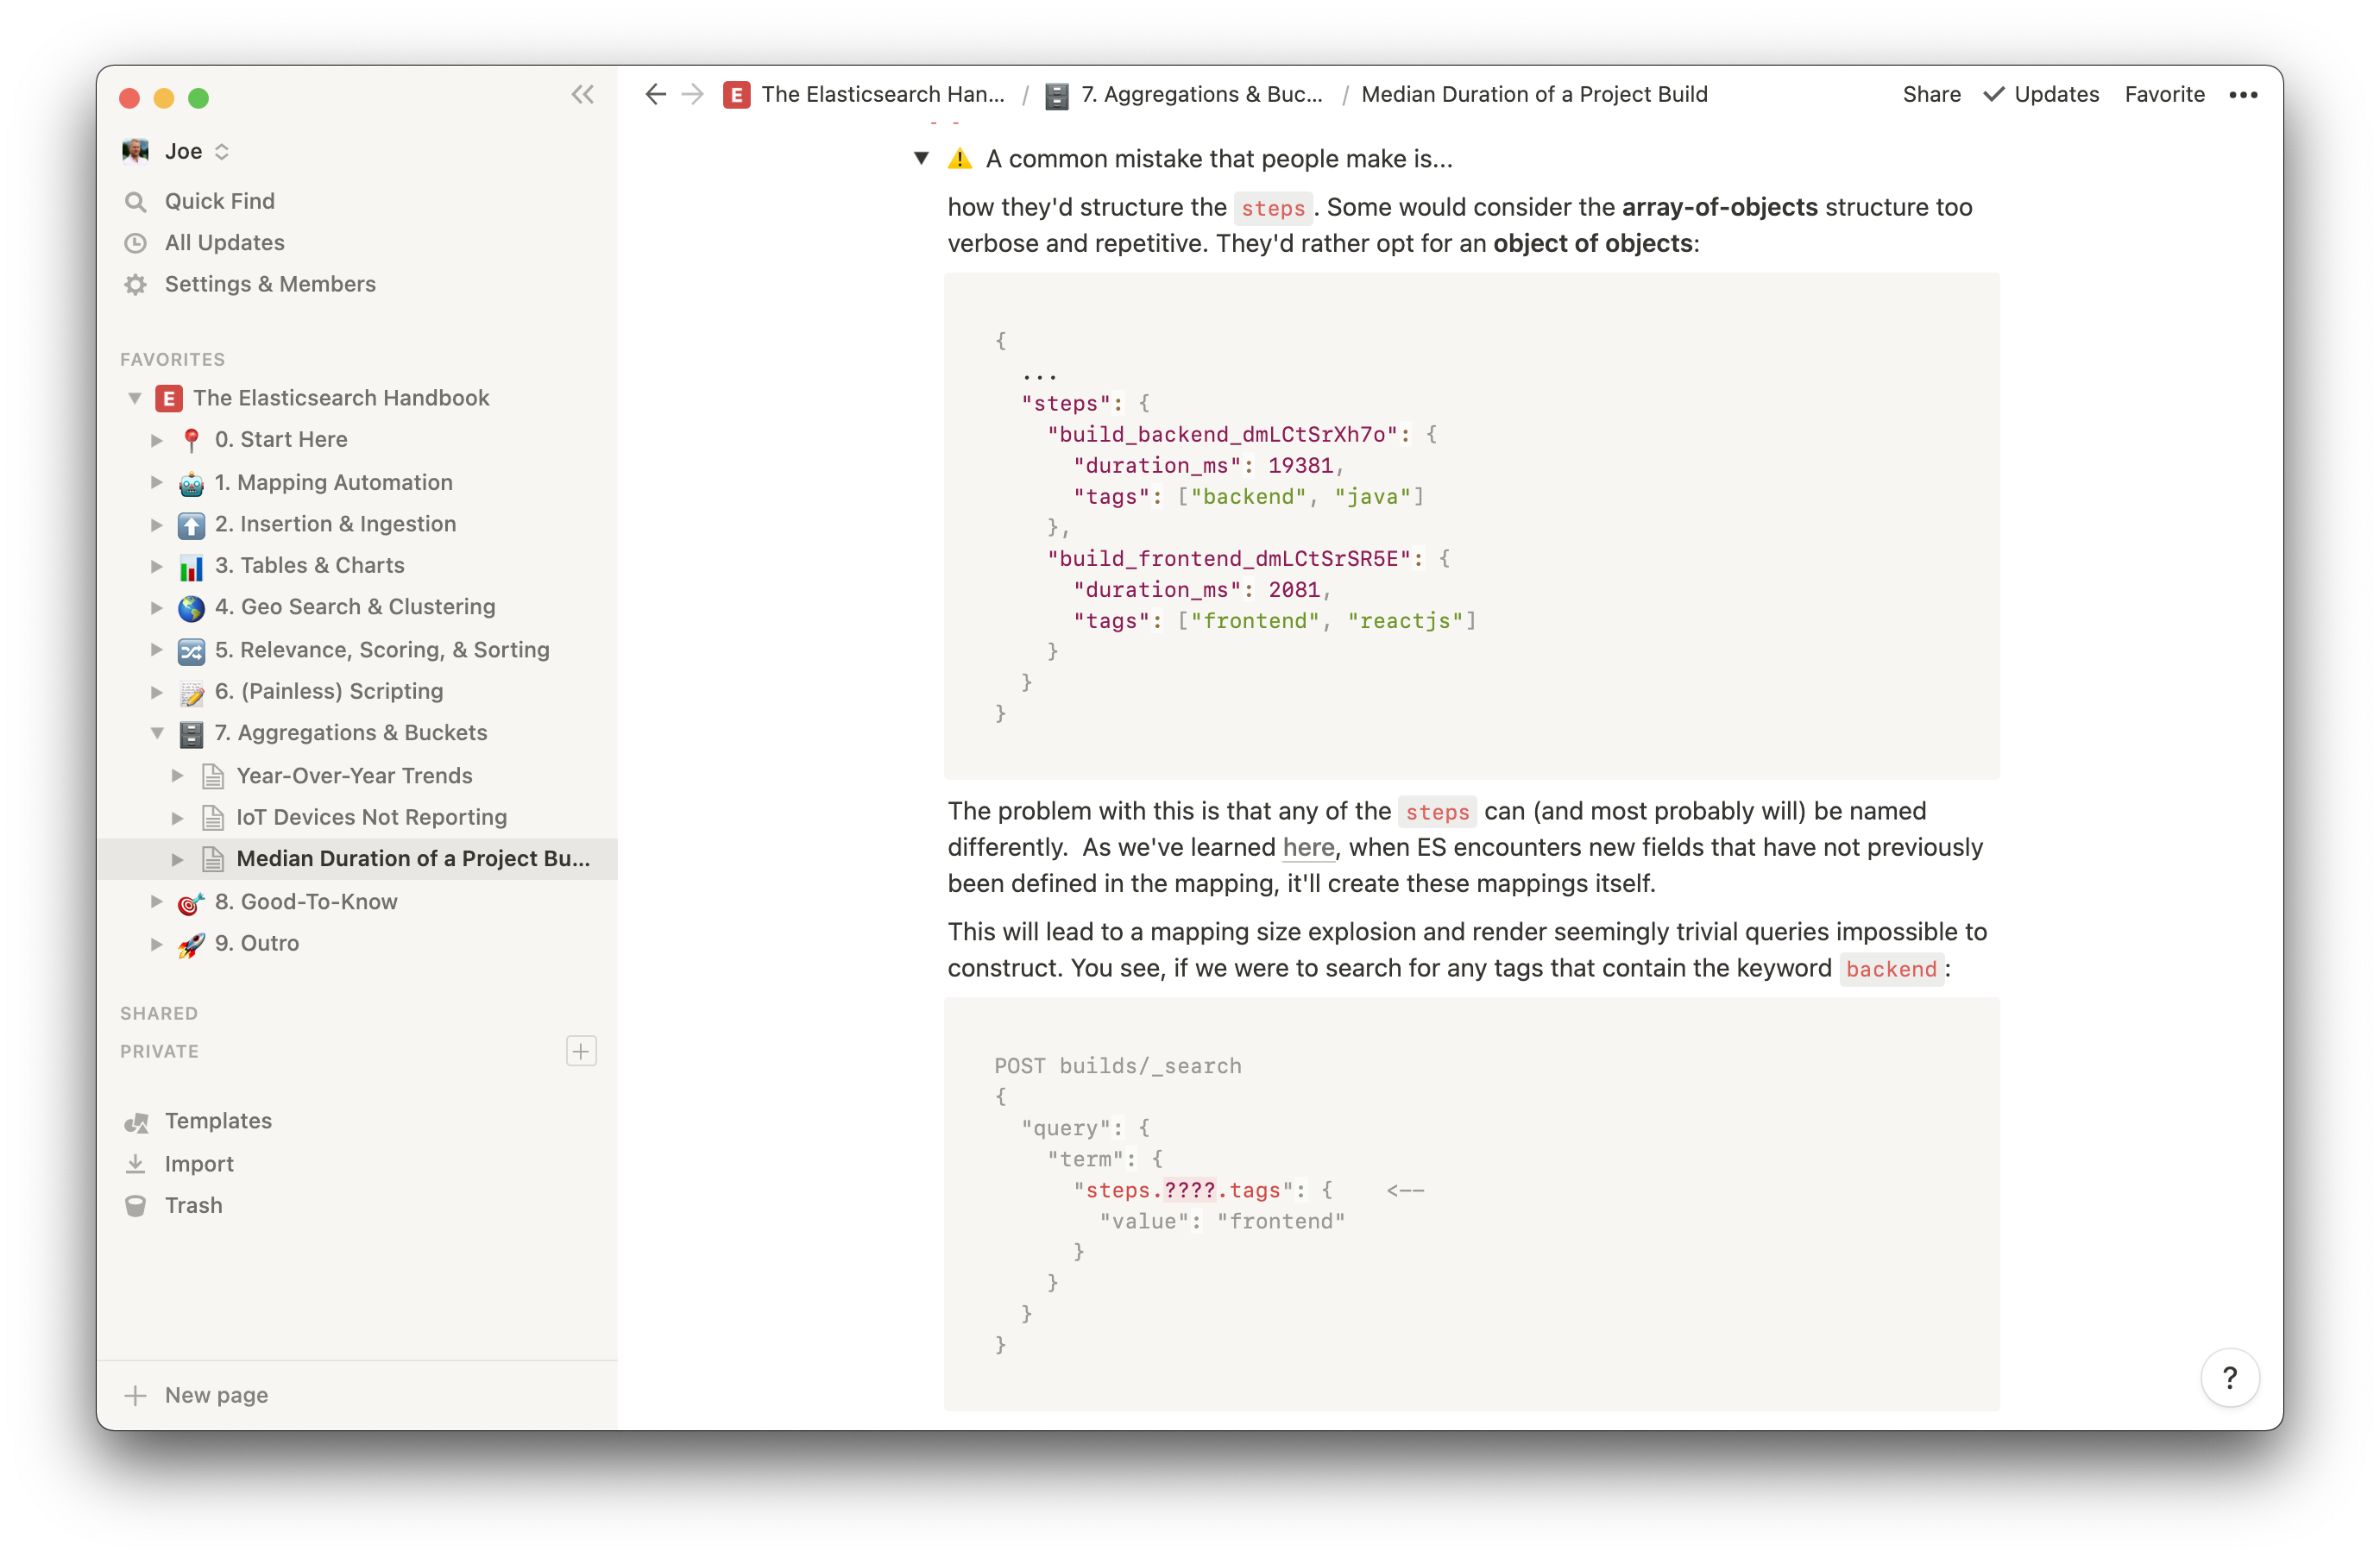Mark page as Favorite
Screen dimensions: 2380x1558
click(2164, 94)
